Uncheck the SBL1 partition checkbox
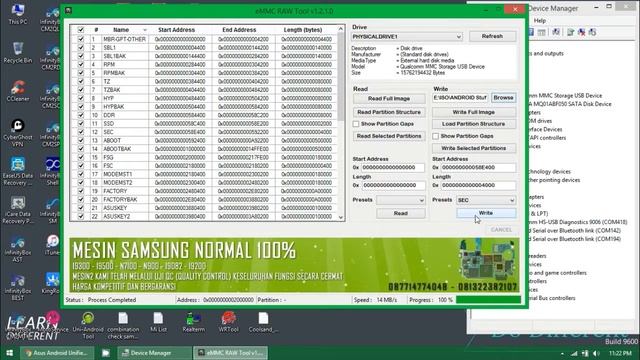Image resolution: width=640 pixels, height=360 pixels. click(80, 48)
